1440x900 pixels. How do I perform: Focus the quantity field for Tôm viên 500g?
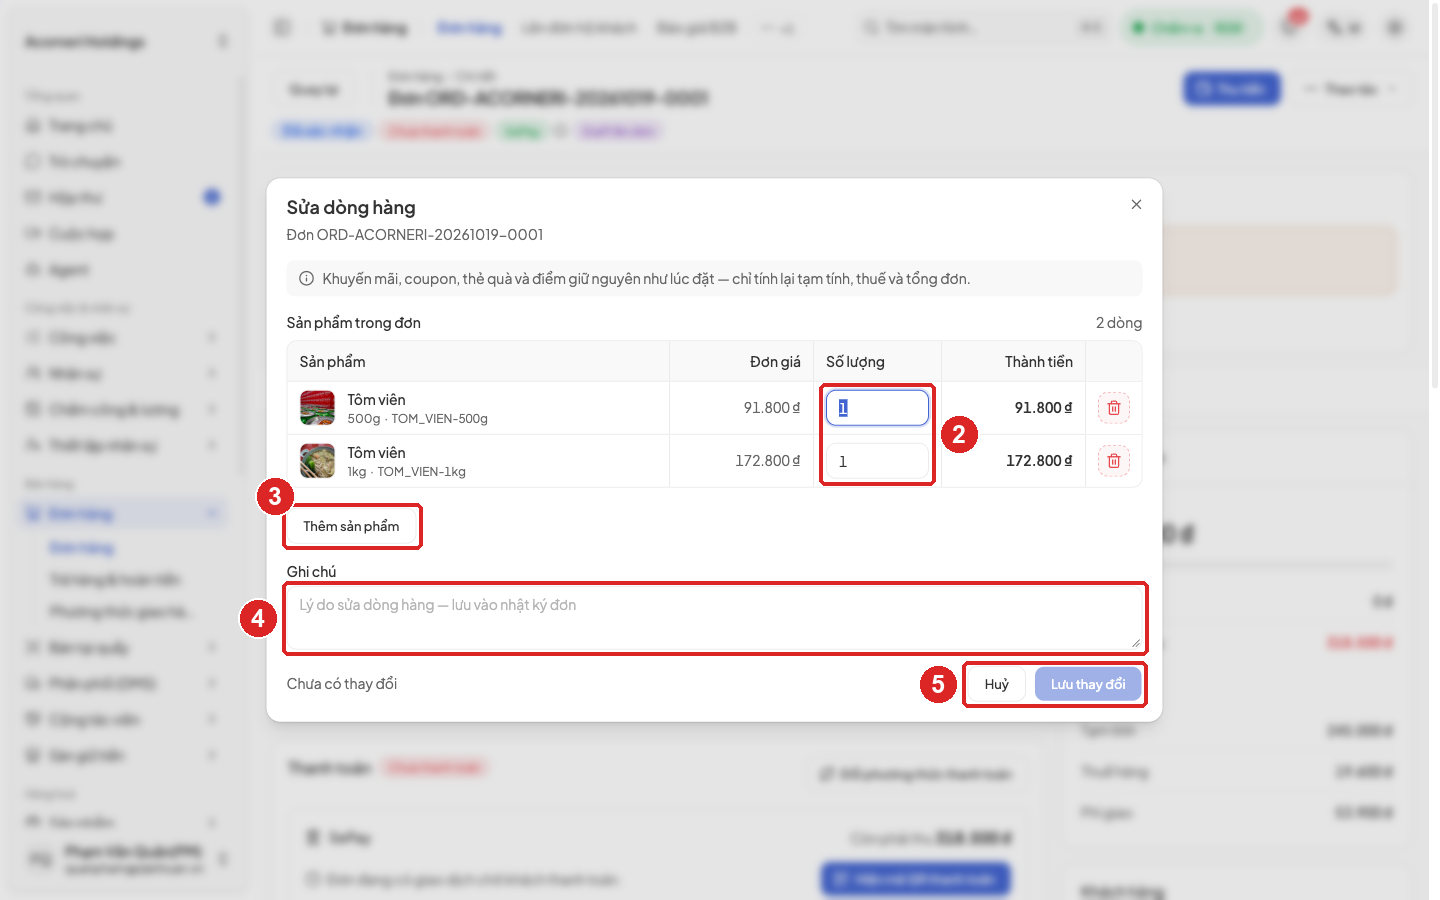(x=877, y=408)
